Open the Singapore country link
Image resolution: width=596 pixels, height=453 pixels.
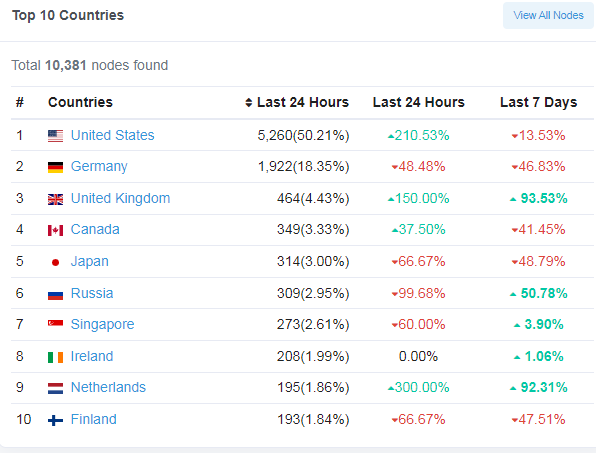(103, 325)
